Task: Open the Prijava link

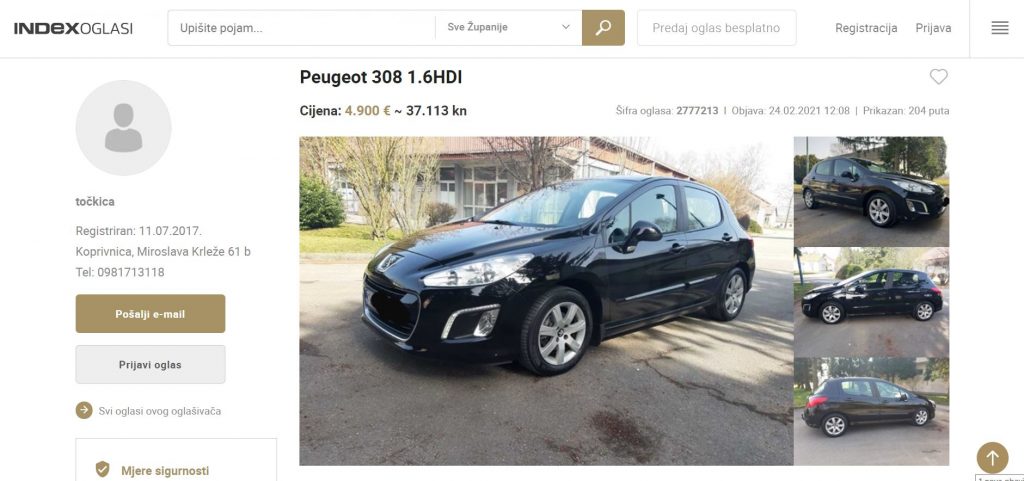Action: (x=933, y=28)
